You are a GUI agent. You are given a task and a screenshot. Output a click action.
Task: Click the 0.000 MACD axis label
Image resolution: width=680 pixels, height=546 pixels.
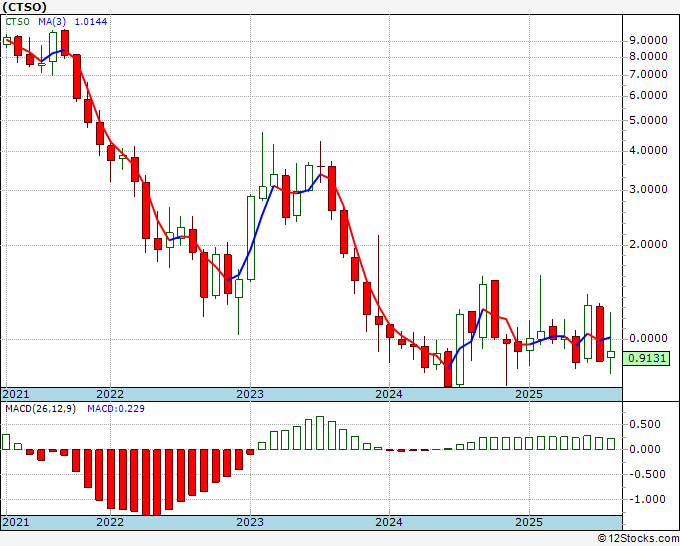tap(647, 449)
